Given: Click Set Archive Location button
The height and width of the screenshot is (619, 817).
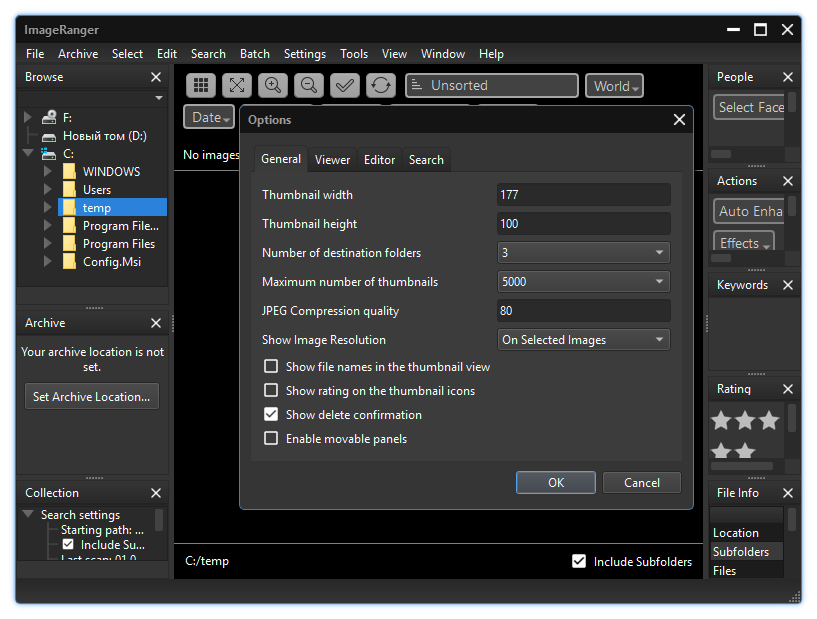Looking at the screenshot, I should tap(91, 397).
